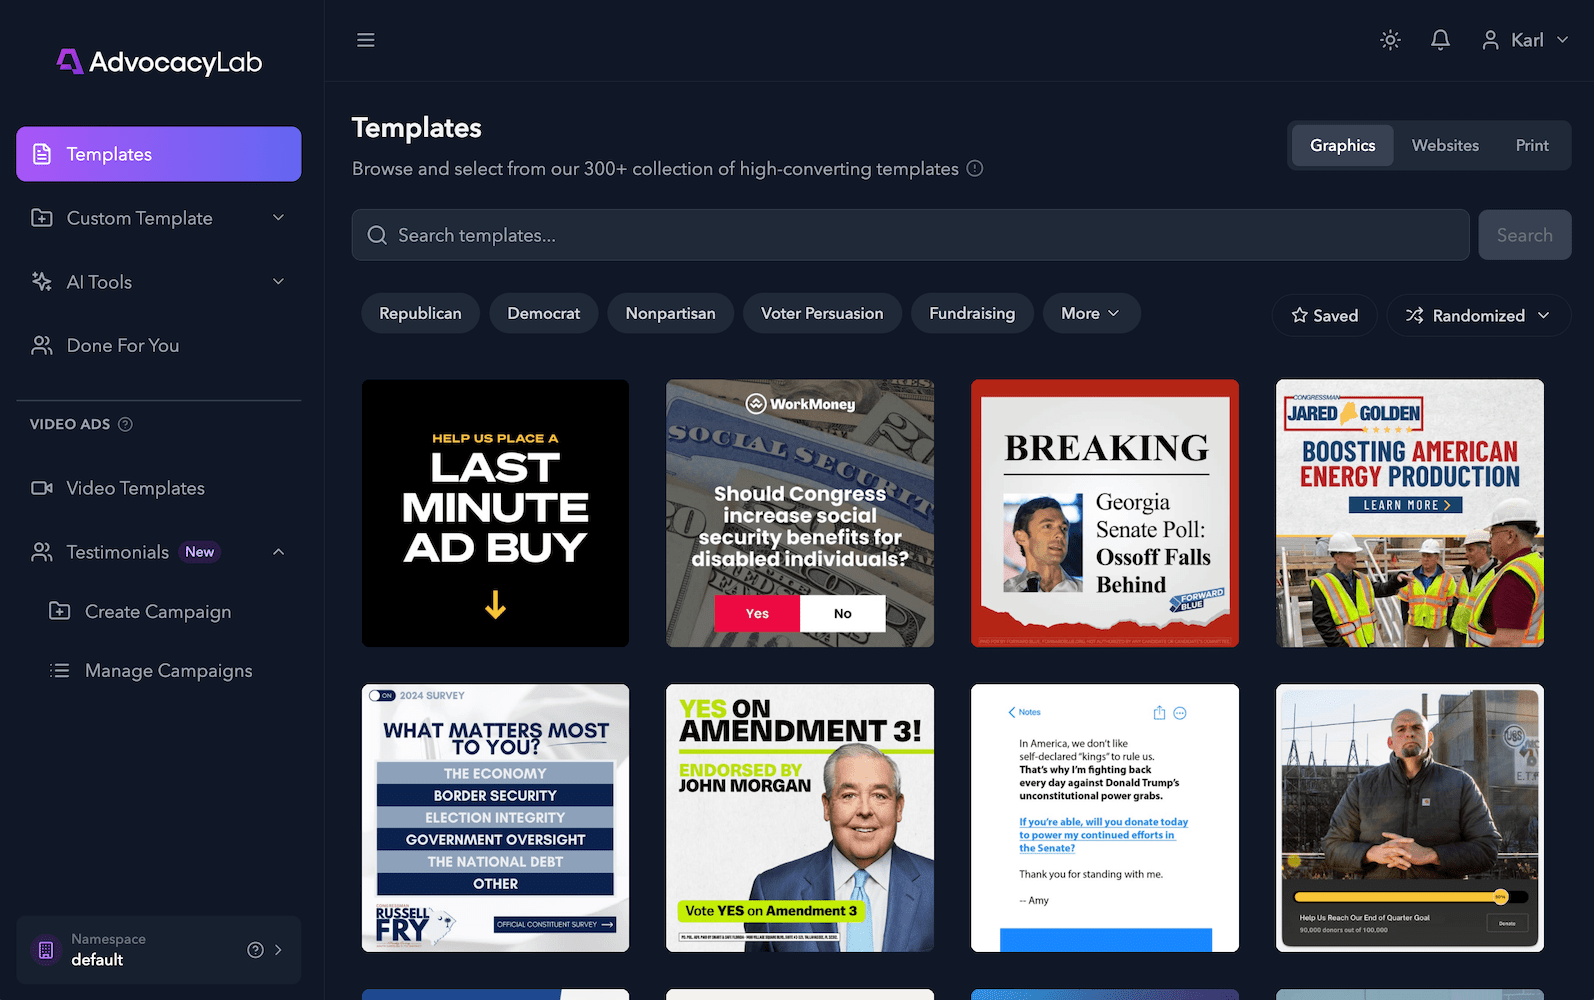Viewport: 1594px width, 1000px height.
Task: Expand the Custom Template menu
Action: [x=159, y=218]
